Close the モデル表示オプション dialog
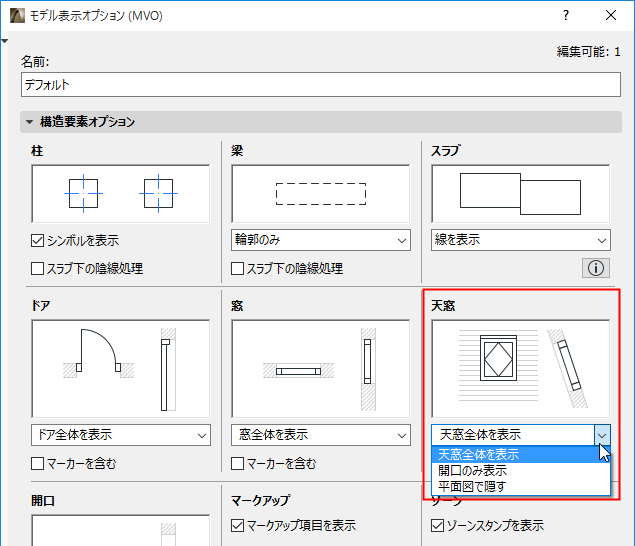Screen dimensions: 635x546 (x=611, y=15)
